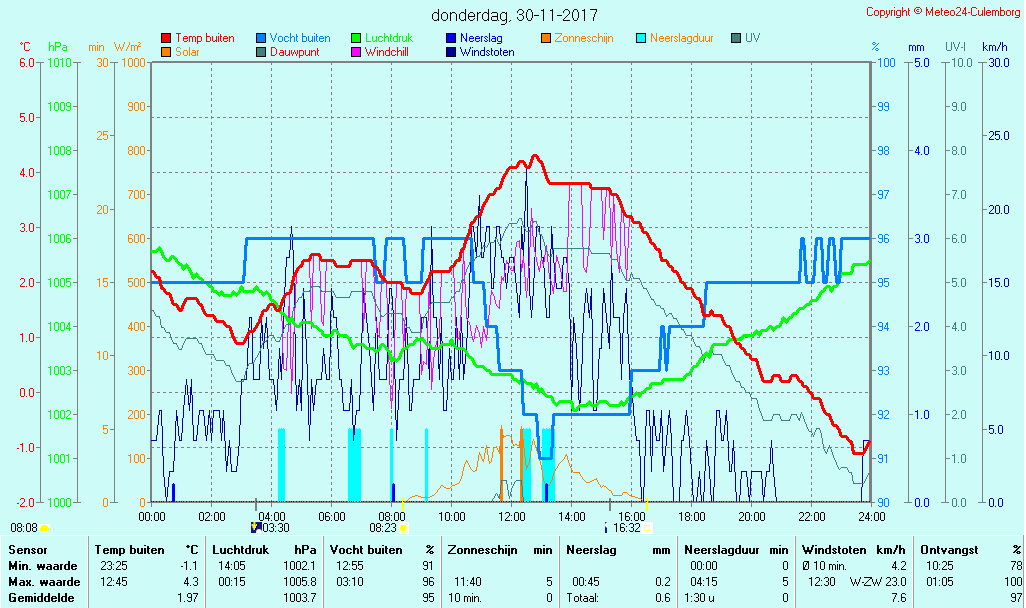
Task: Click the Neerslag legend label
Action: coord(481,38)
